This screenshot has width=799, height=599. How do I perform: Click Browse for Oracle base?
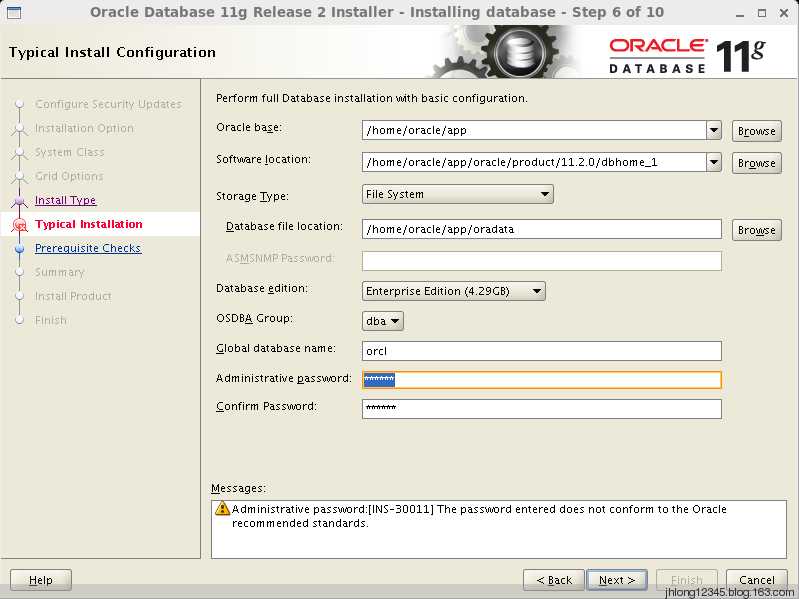pos(757,131)
